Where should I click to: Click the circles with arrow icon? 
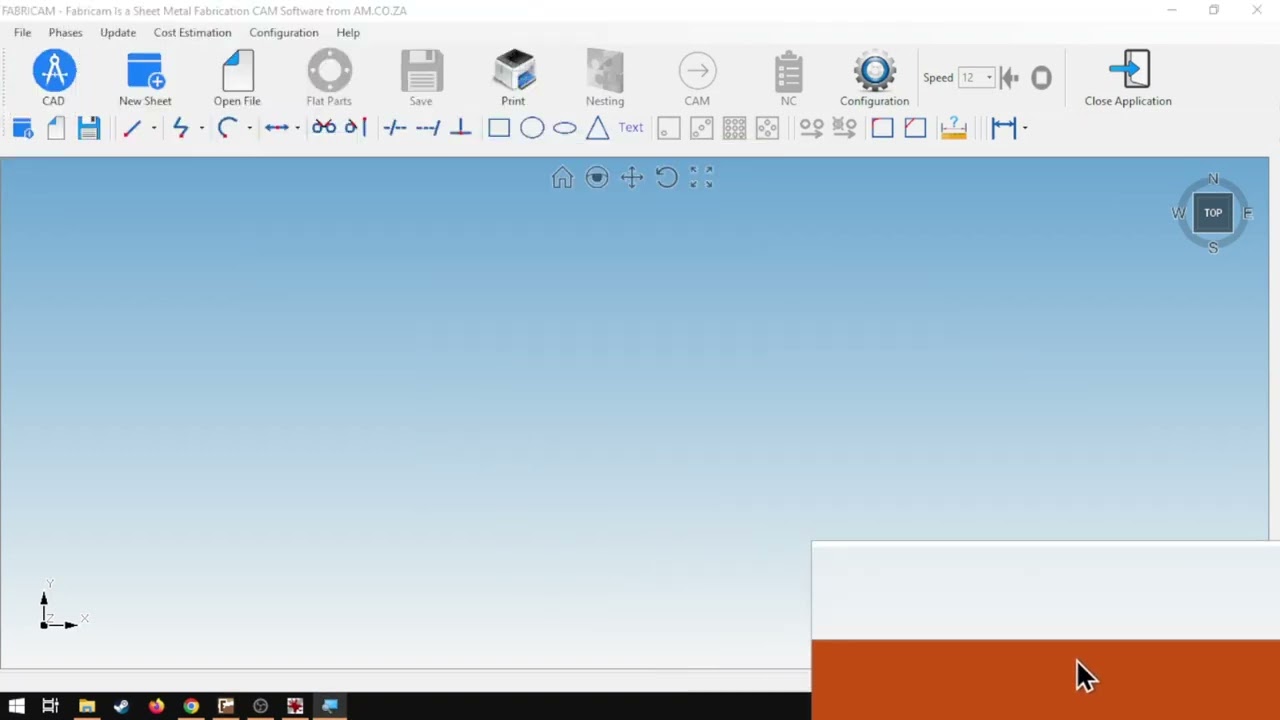[x=811, y=128]
